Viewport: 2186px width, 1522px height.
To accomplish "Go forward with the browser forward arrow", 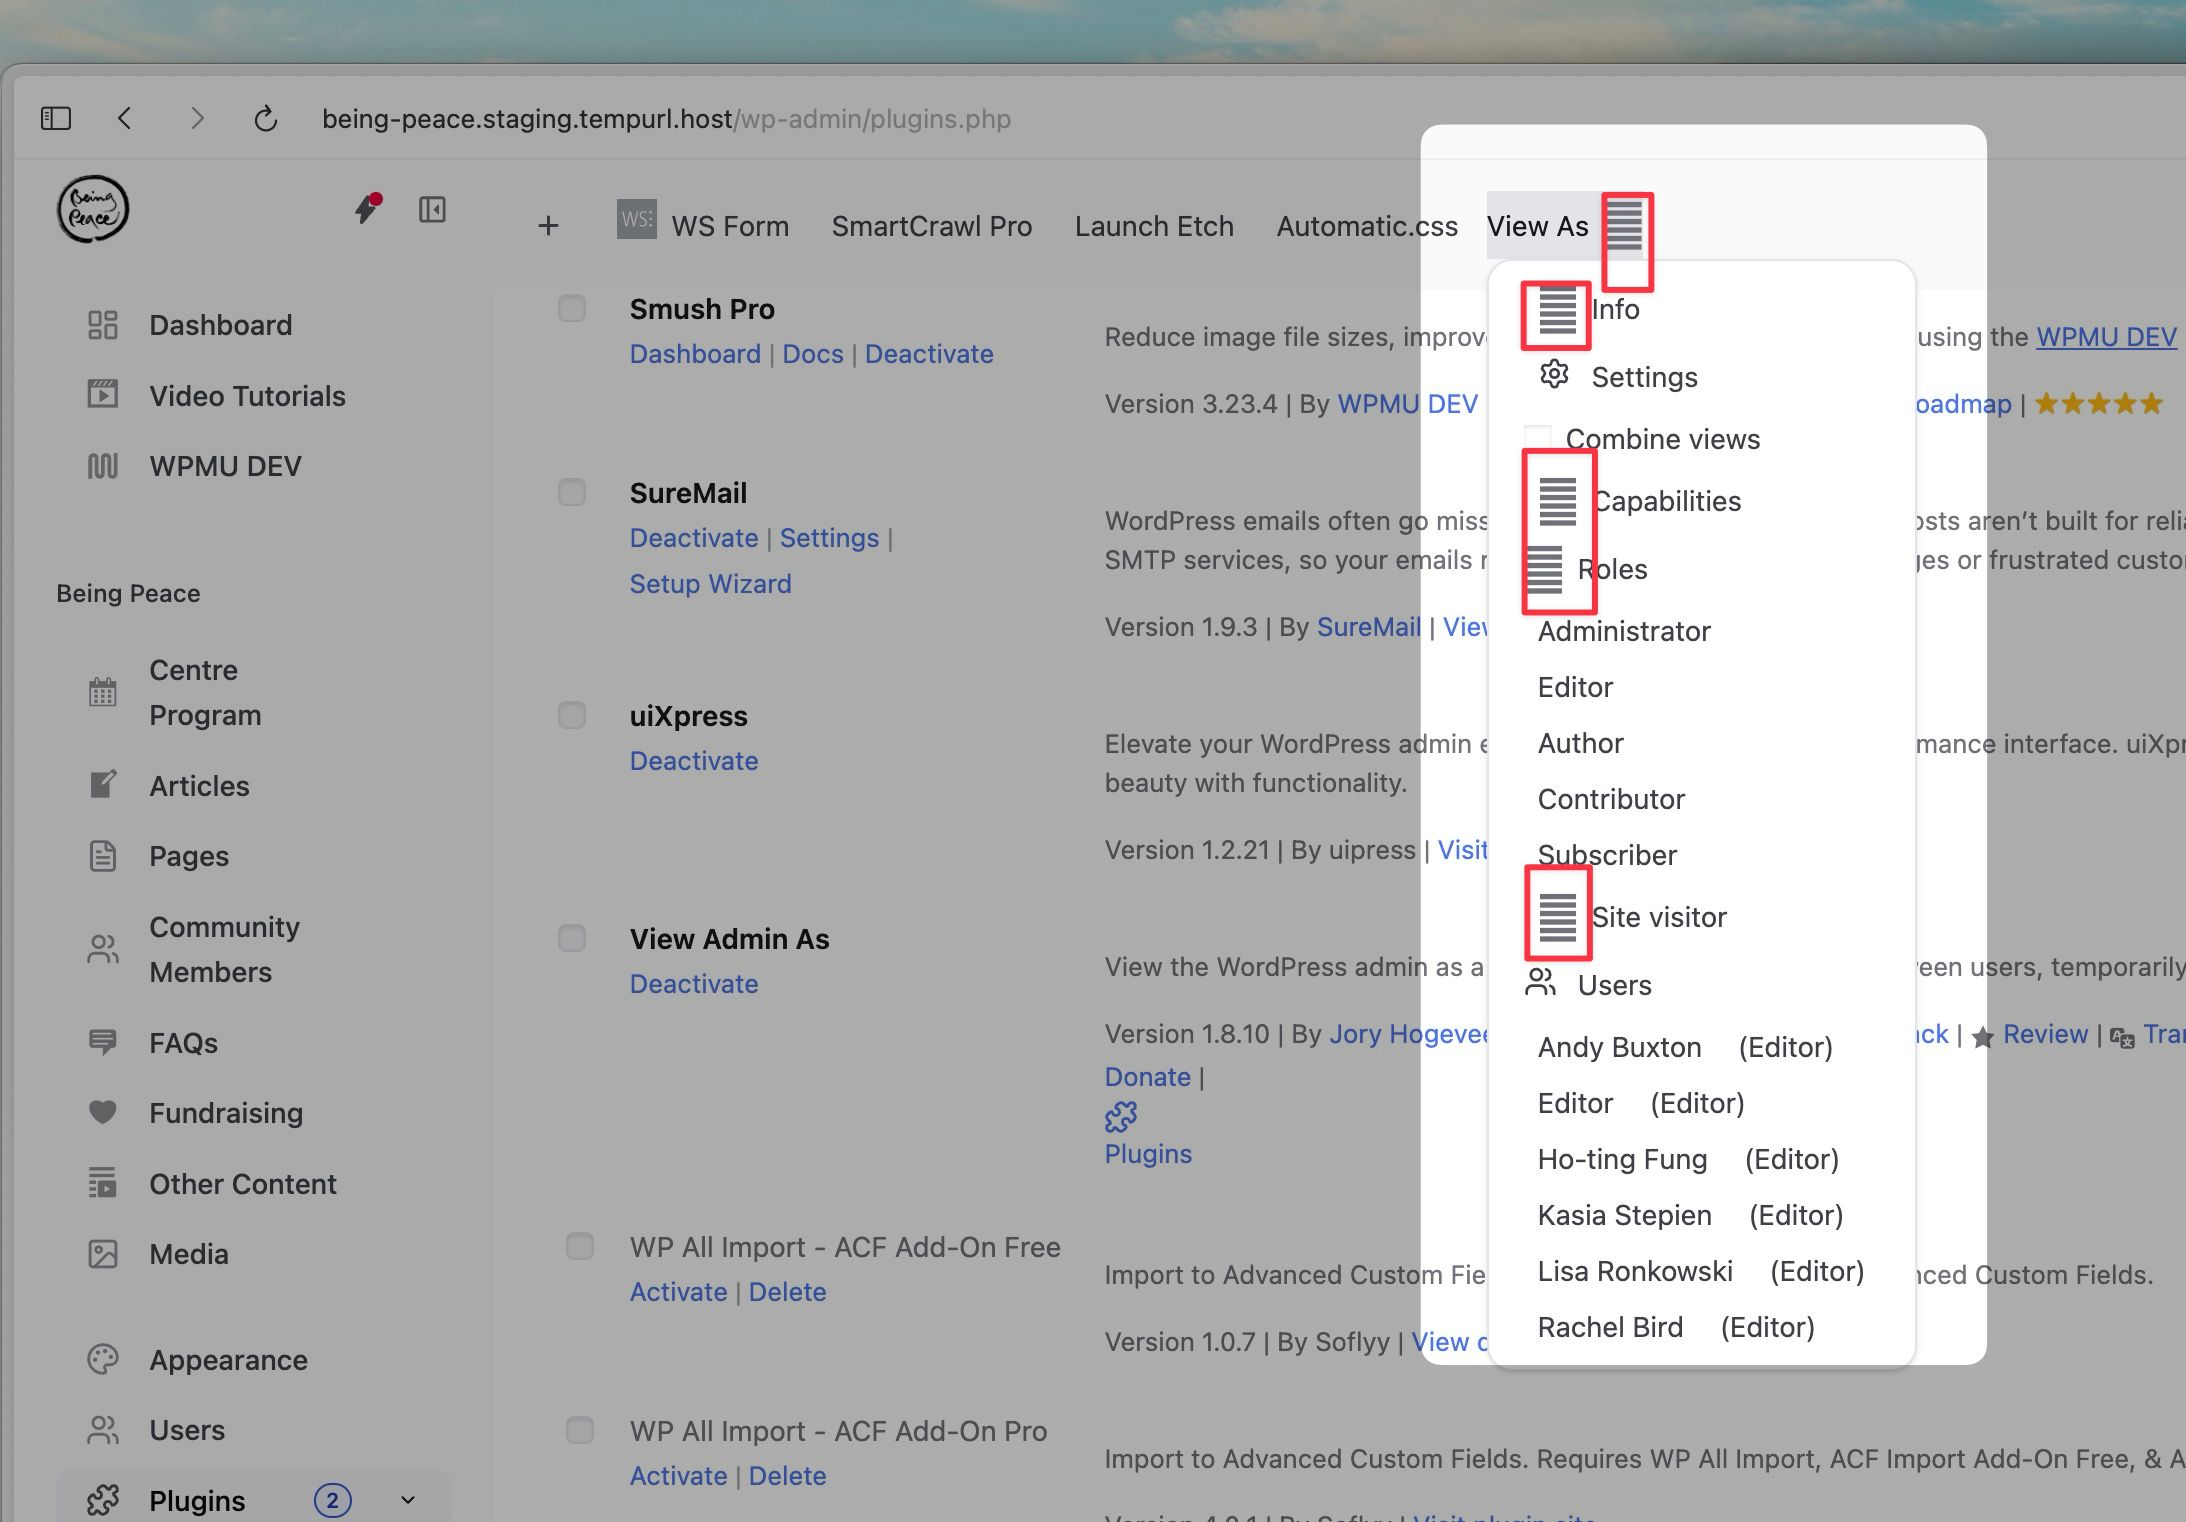I will tap(197, 119).
